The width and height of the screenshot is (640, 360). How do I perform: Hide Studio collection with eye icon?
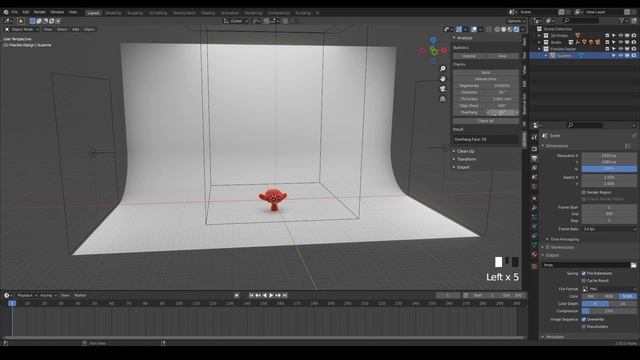(621, 42)
